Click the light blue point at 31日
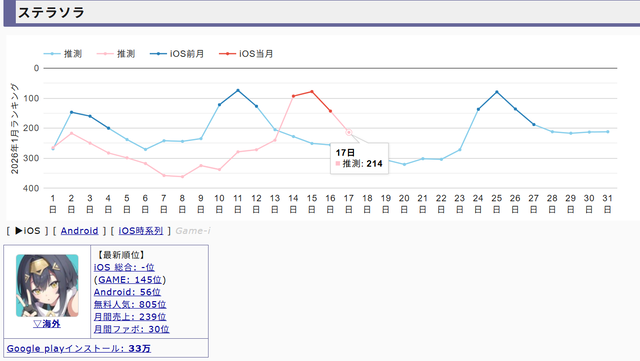Image resolution: width=640 pixels, height=361 pixels. 608,131
